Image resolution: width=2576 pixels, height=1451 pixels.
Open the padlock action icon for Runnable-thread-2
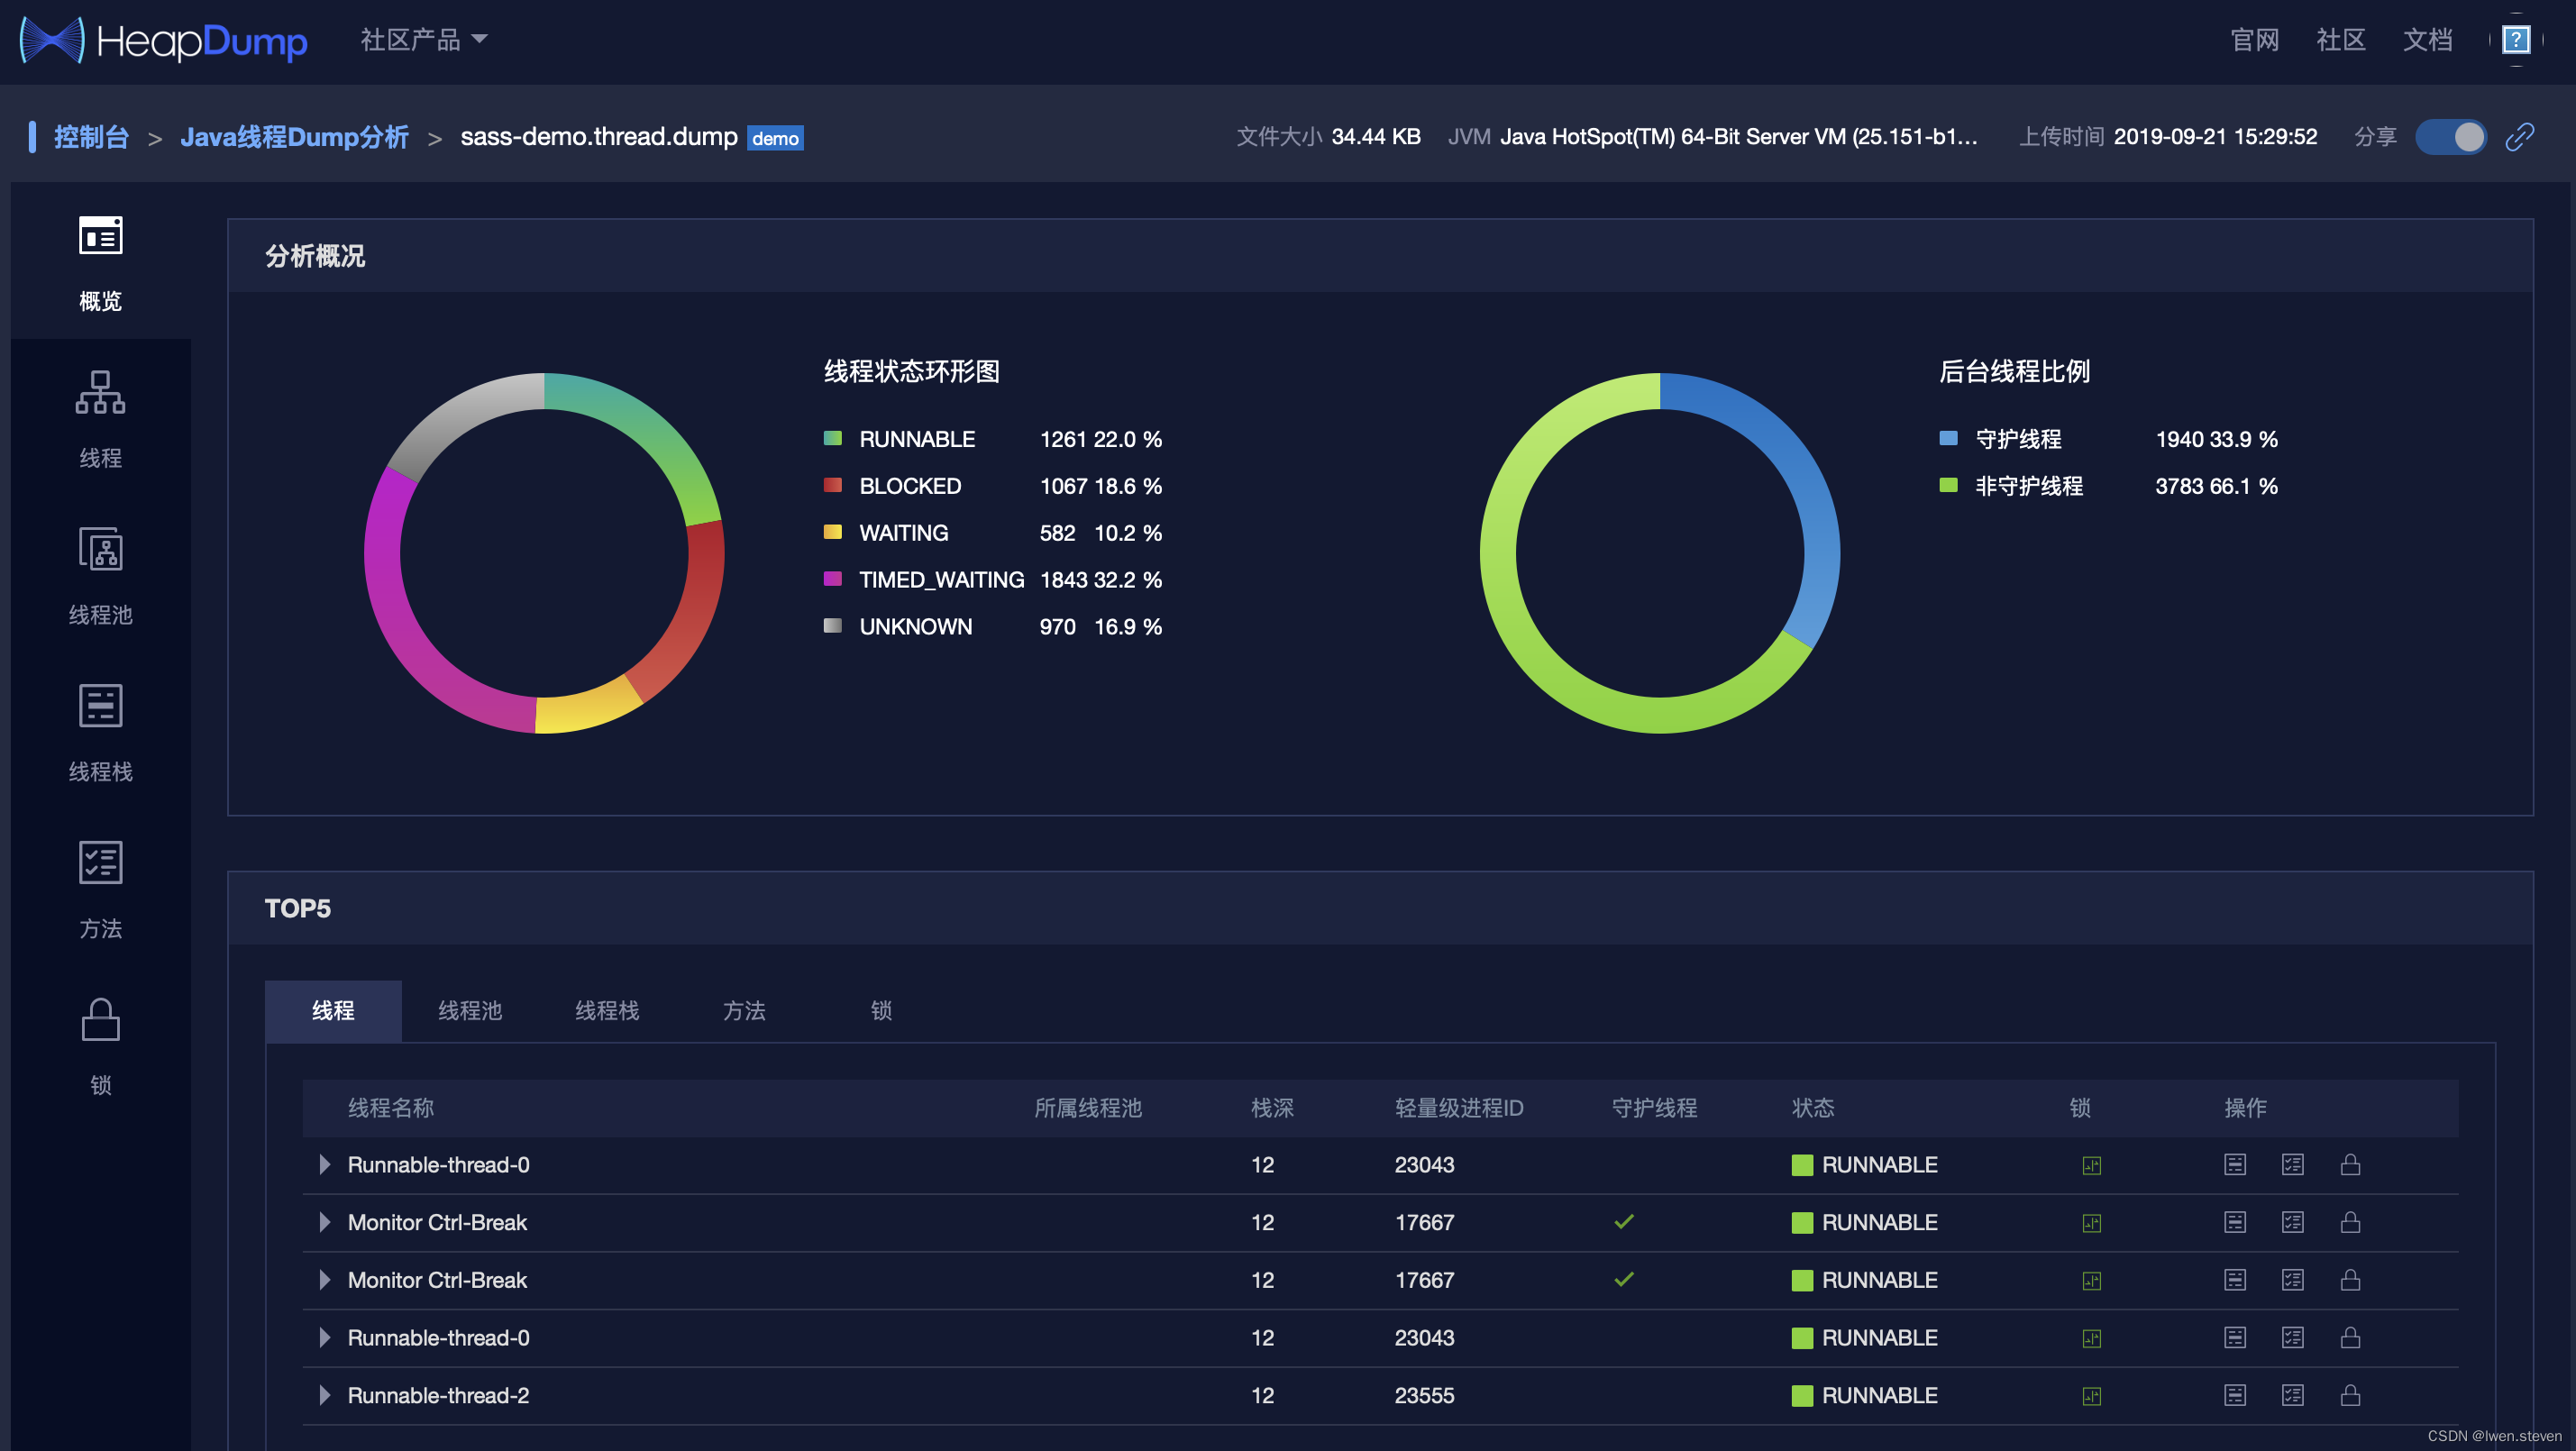point(2350,1395)
